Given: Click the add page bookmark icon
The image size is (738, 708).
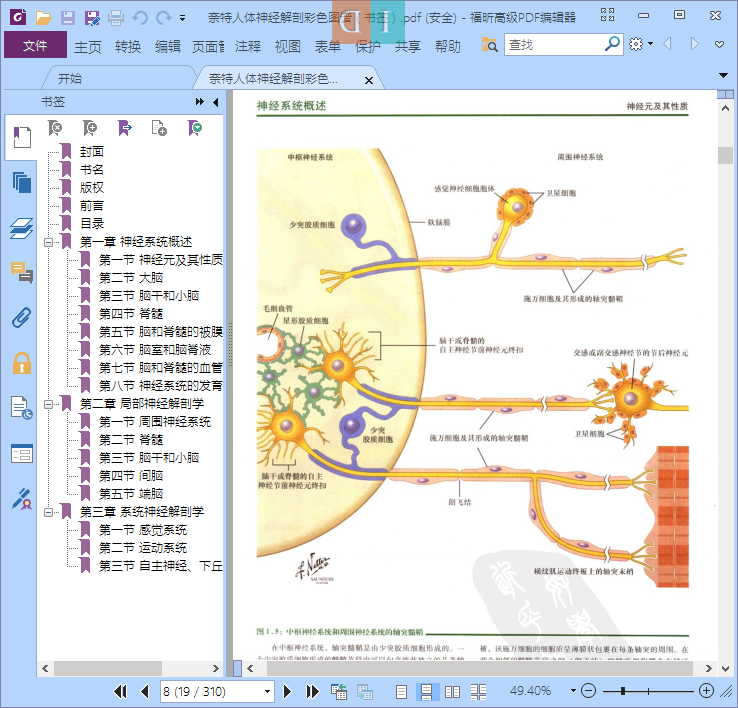Looking at the screenshot, I should tap(159, 128).
